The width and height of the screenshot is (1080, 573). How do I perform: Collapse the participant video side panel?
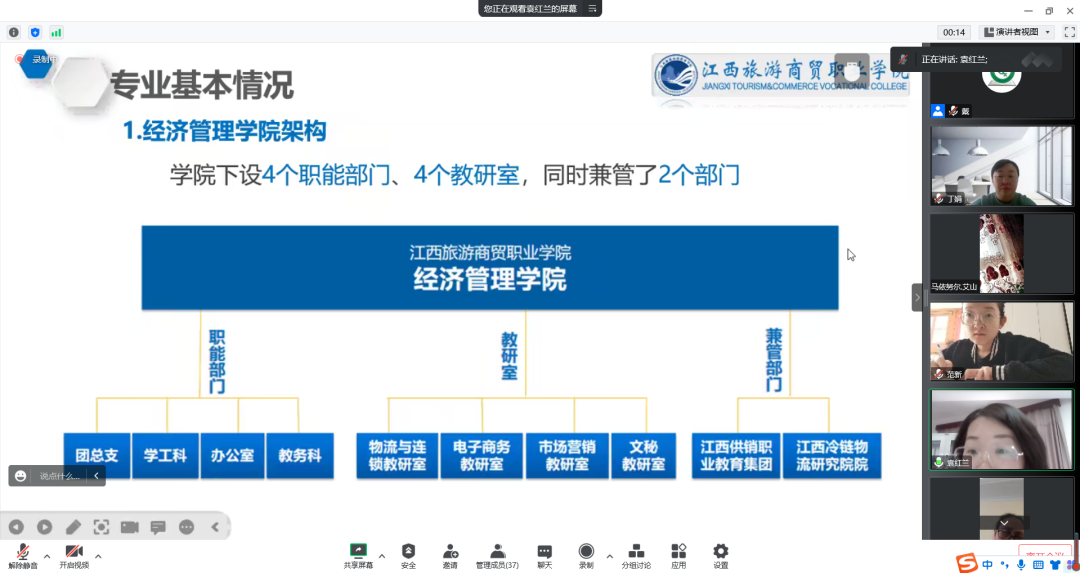(x=916, y=297)
